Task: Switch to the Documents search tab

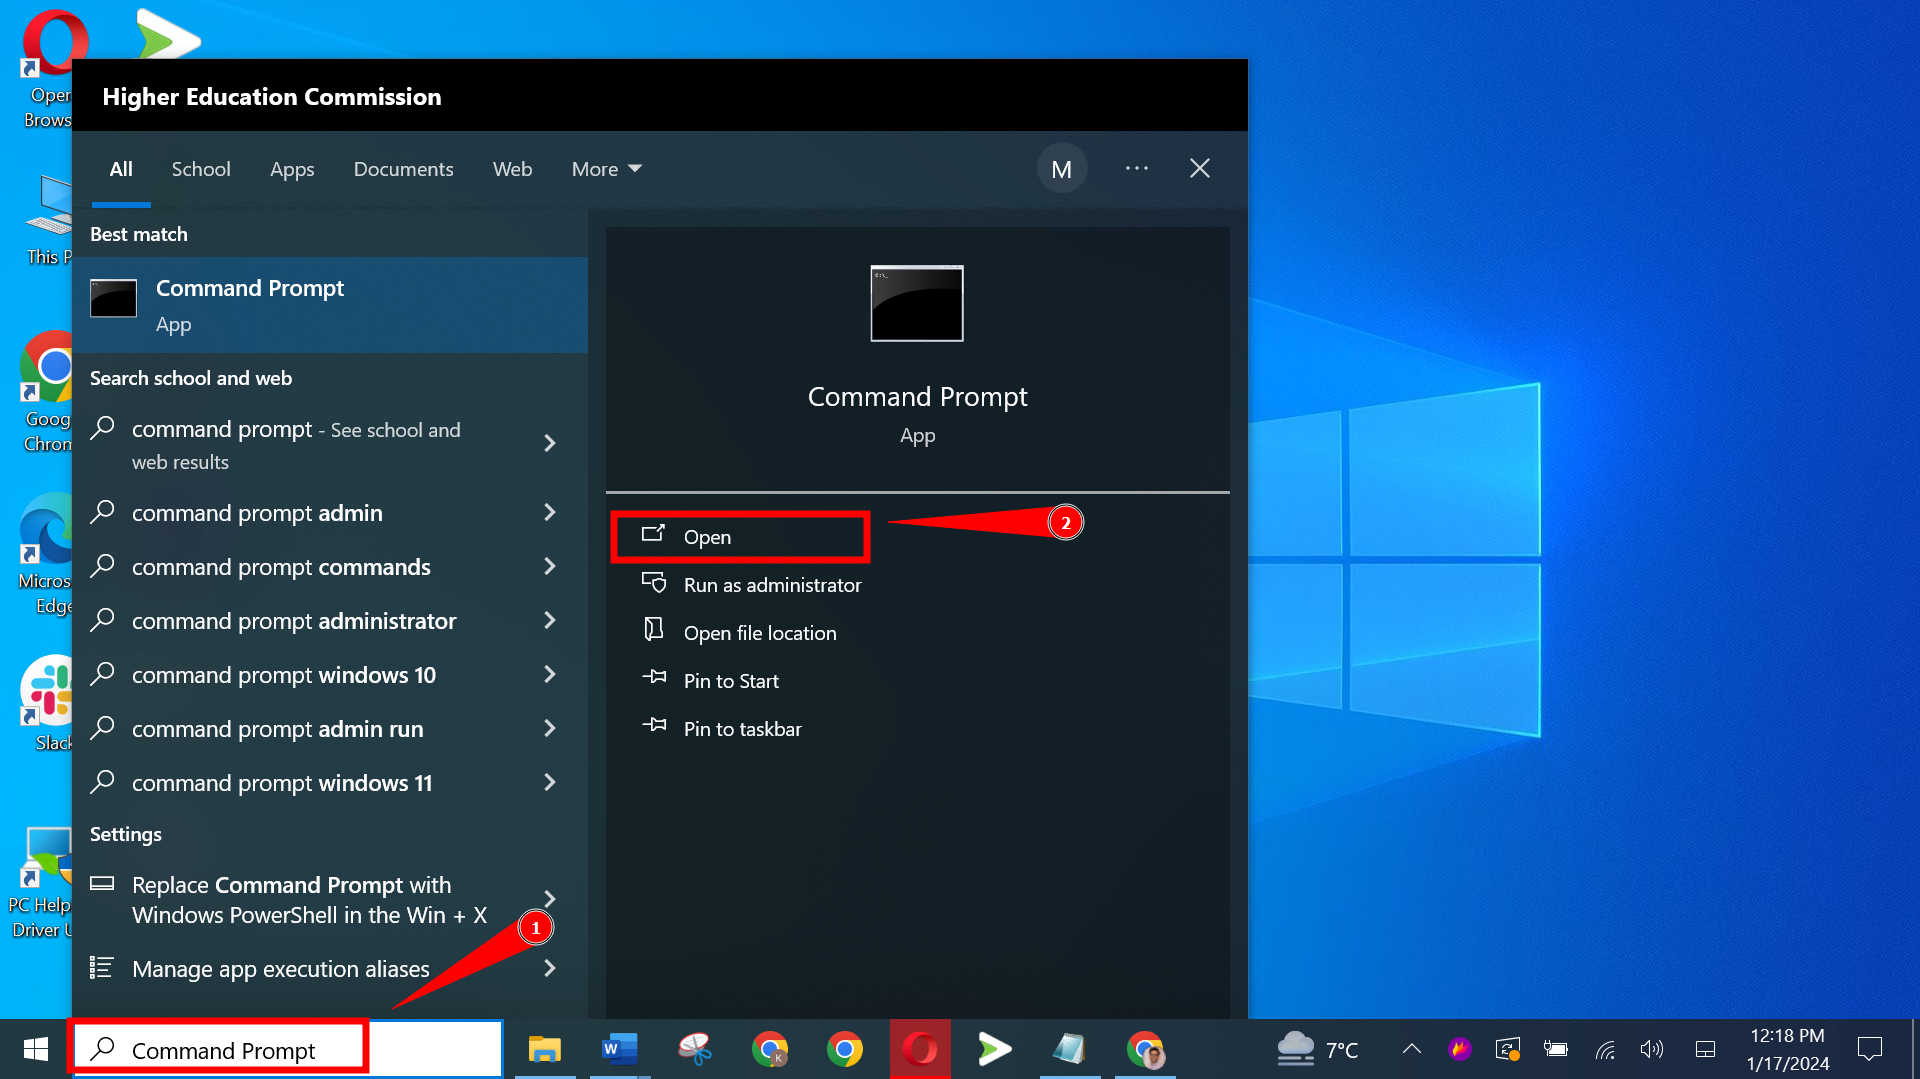Action: (x=403, y=168)
